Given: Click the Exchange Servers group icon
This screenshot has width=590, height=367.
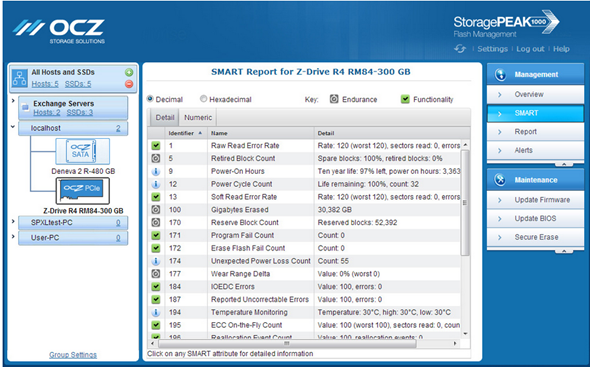Looking at the screenshot, I should coord(25,108).
